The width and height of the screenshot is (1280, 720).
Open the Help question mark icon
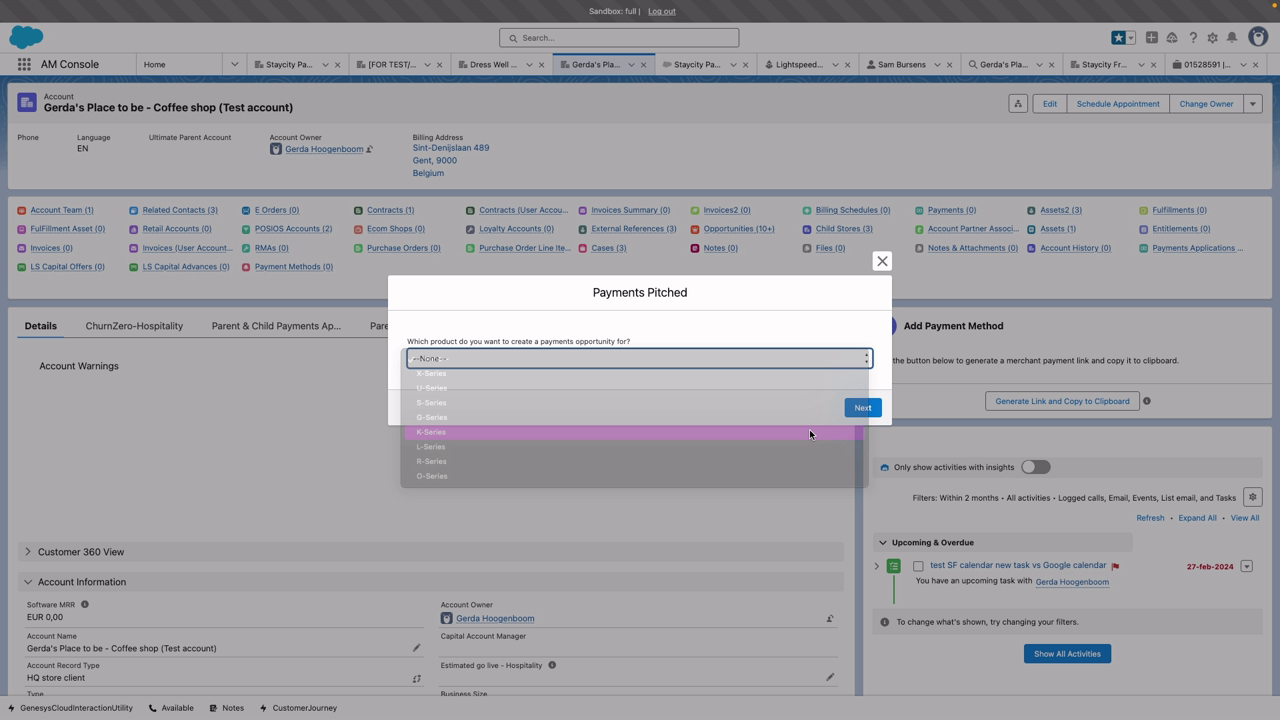click(1193, 38)
